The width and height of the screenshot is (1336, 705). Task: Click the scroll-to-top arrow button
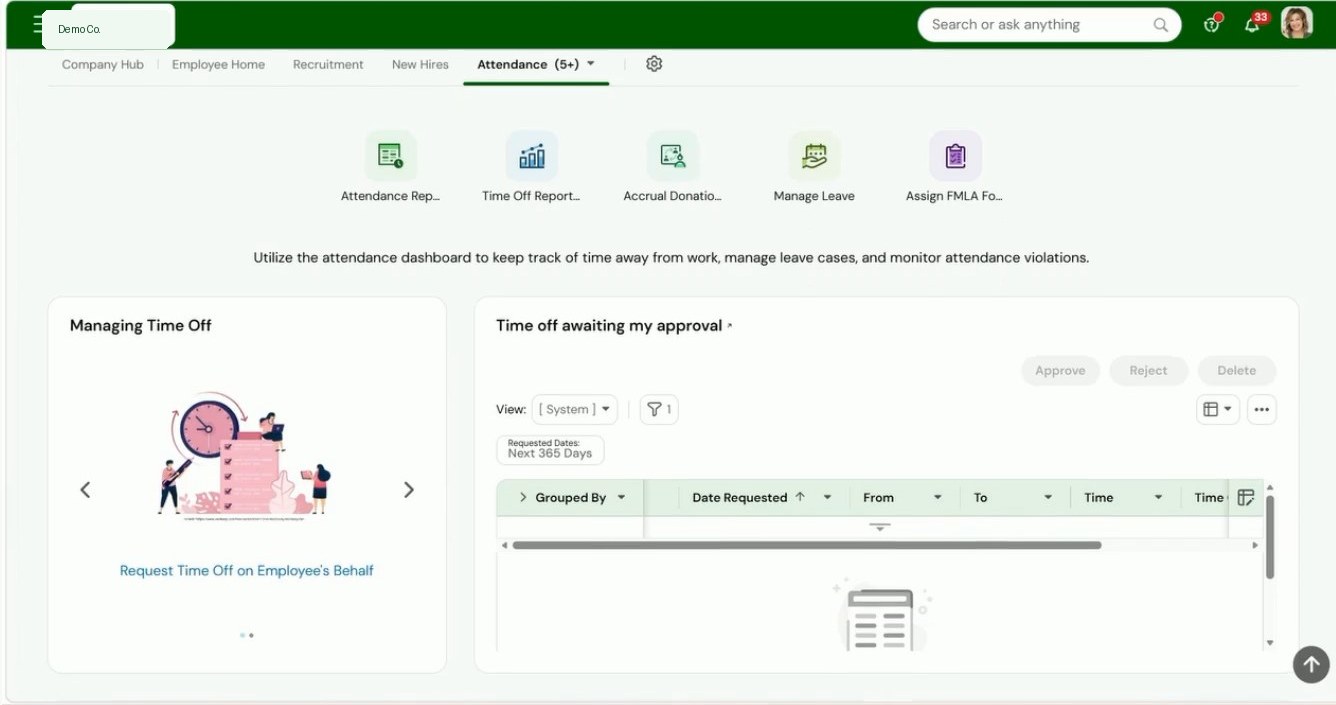1311,663
